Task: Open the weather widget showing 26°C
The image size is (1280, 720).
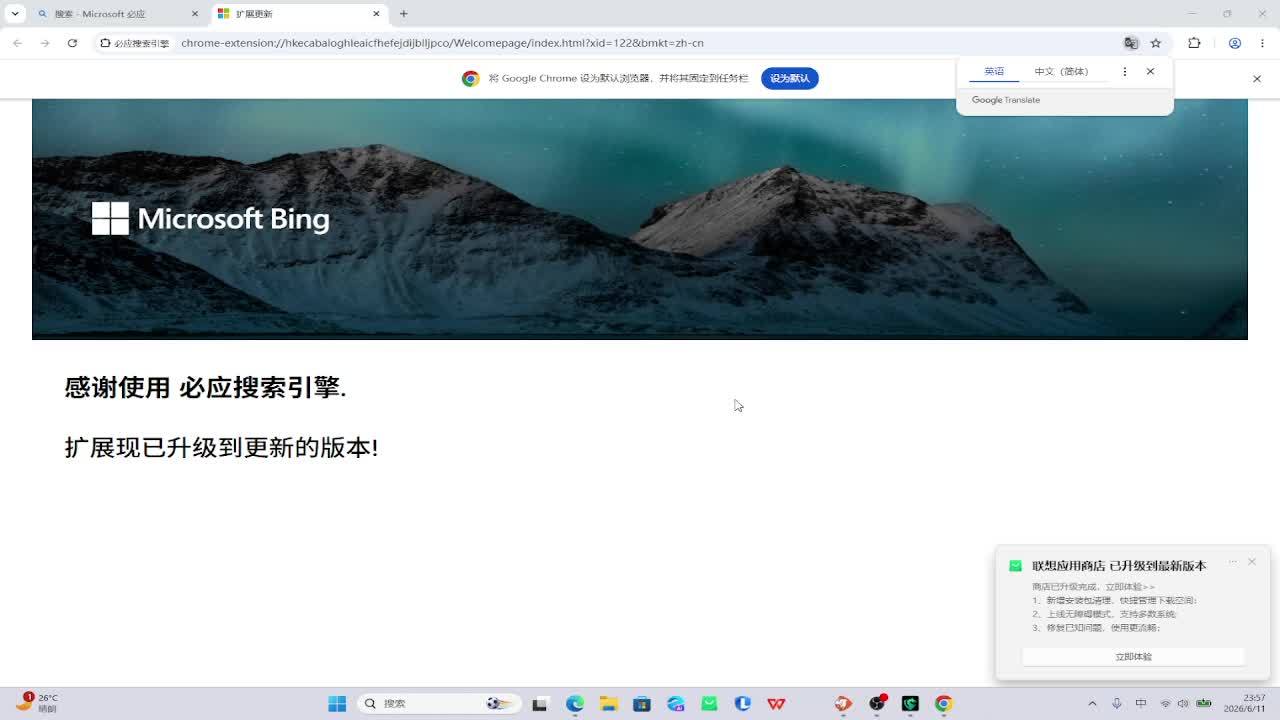Action: pos(38,703)
